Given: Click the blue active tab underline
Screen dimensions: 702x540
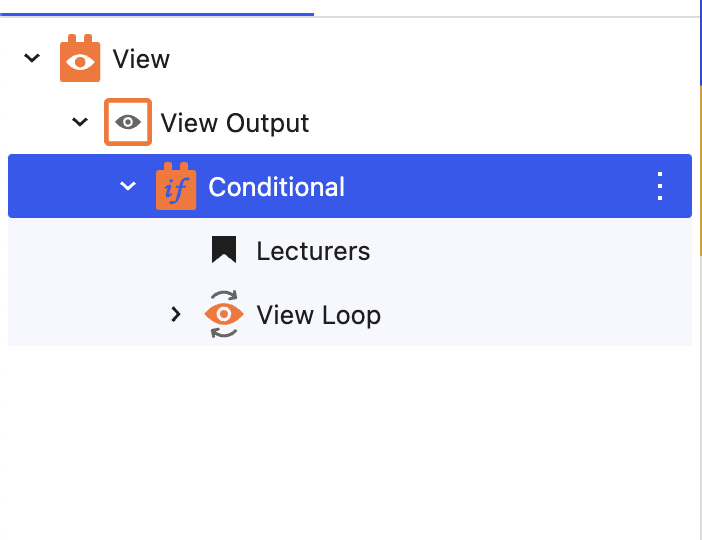Looking at the screenshot, I should point(157,15).
